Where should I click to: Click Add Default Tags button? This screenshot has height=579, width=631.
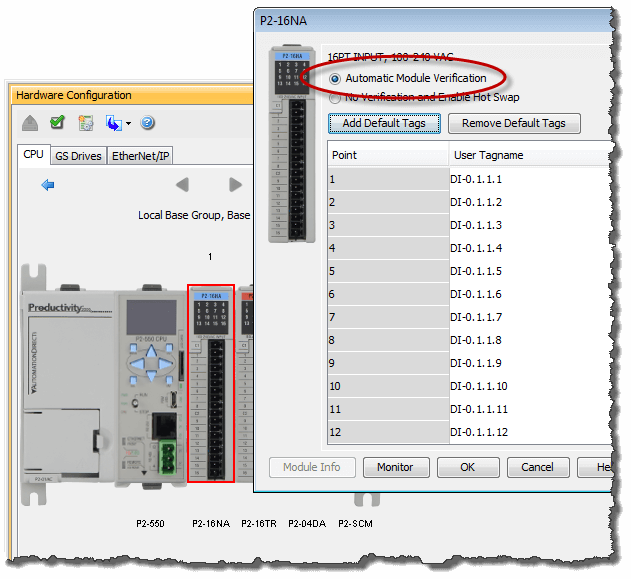point(384,123)
